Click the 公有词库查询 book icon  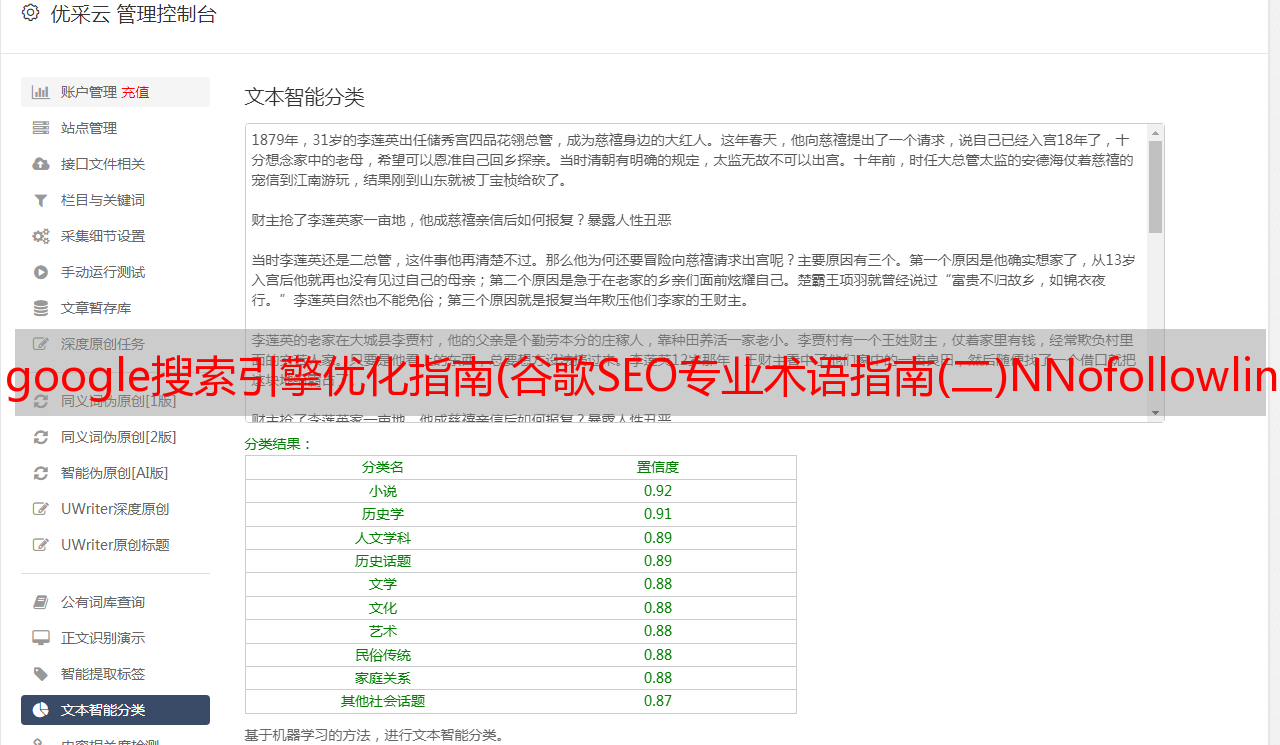pos(40,602)
